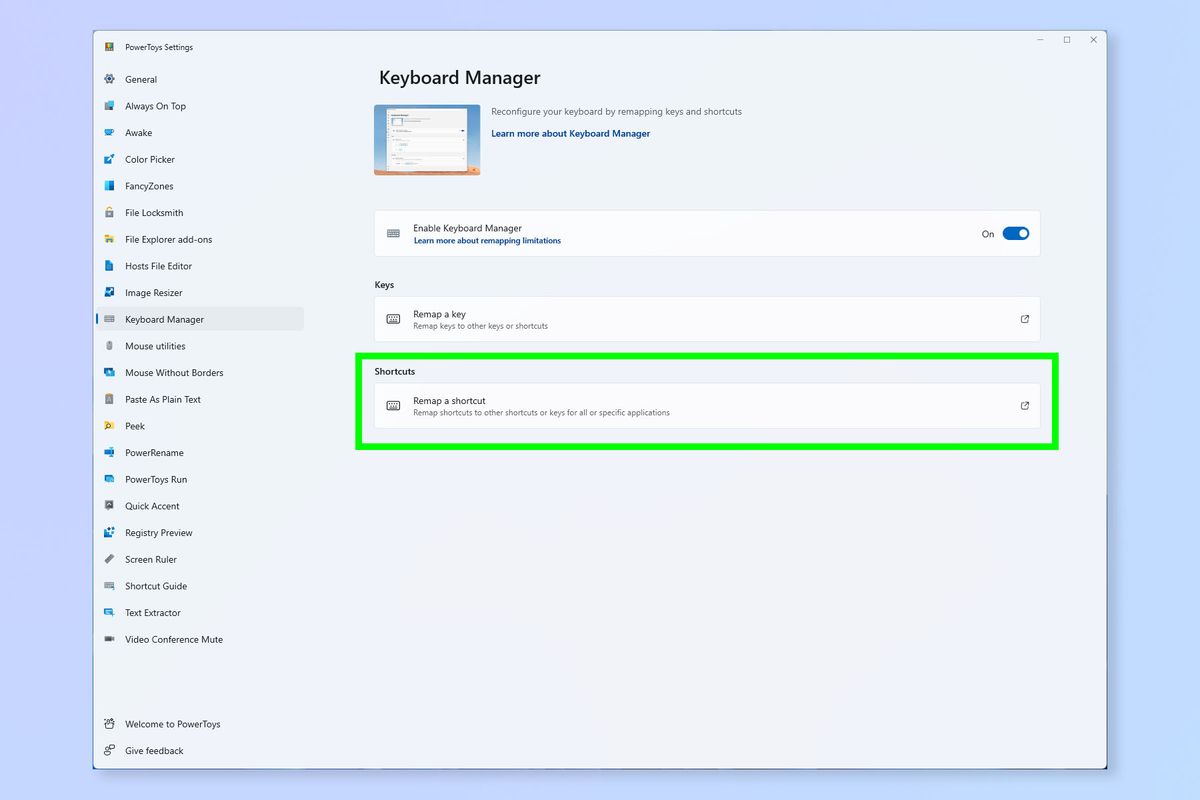This screenshot has height=800, width=1200.
Task: Open Awake settings from the sidebar
Action: click(139, 132)
